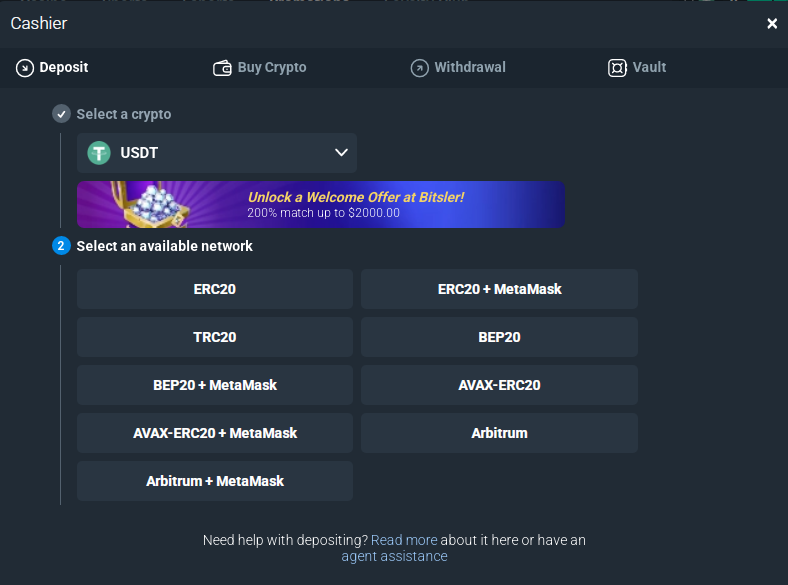Screen dimensions: 788x585
Task: Switch to the Buy Crypto tab
Action: 271,68
